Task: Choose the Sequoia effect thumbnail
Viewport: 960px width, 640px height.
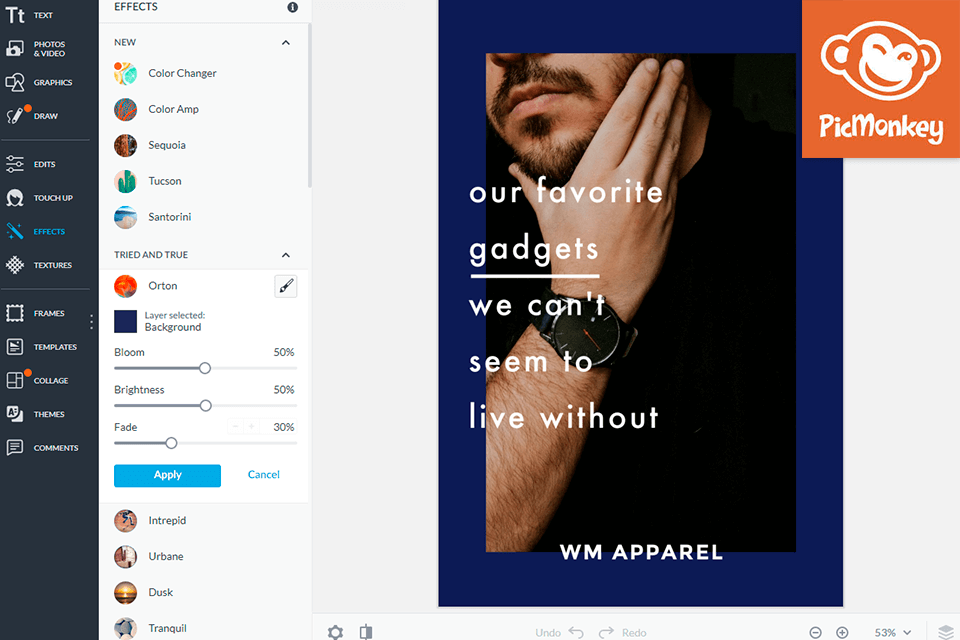Action: coord(126,146)
